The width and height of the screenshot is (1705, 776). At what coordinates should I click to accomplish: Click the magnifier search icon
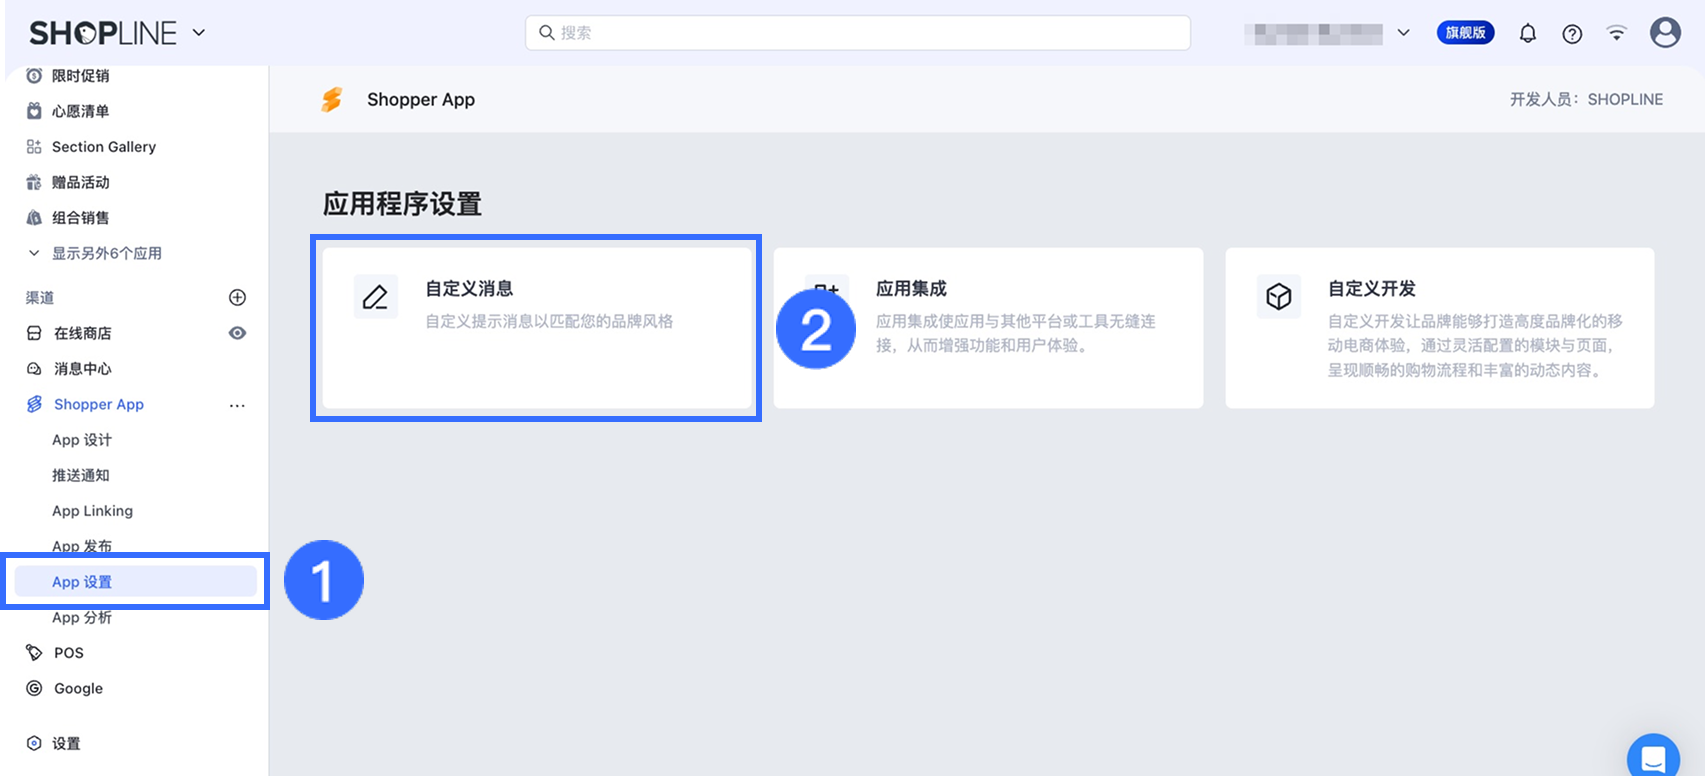click(546, 33)
